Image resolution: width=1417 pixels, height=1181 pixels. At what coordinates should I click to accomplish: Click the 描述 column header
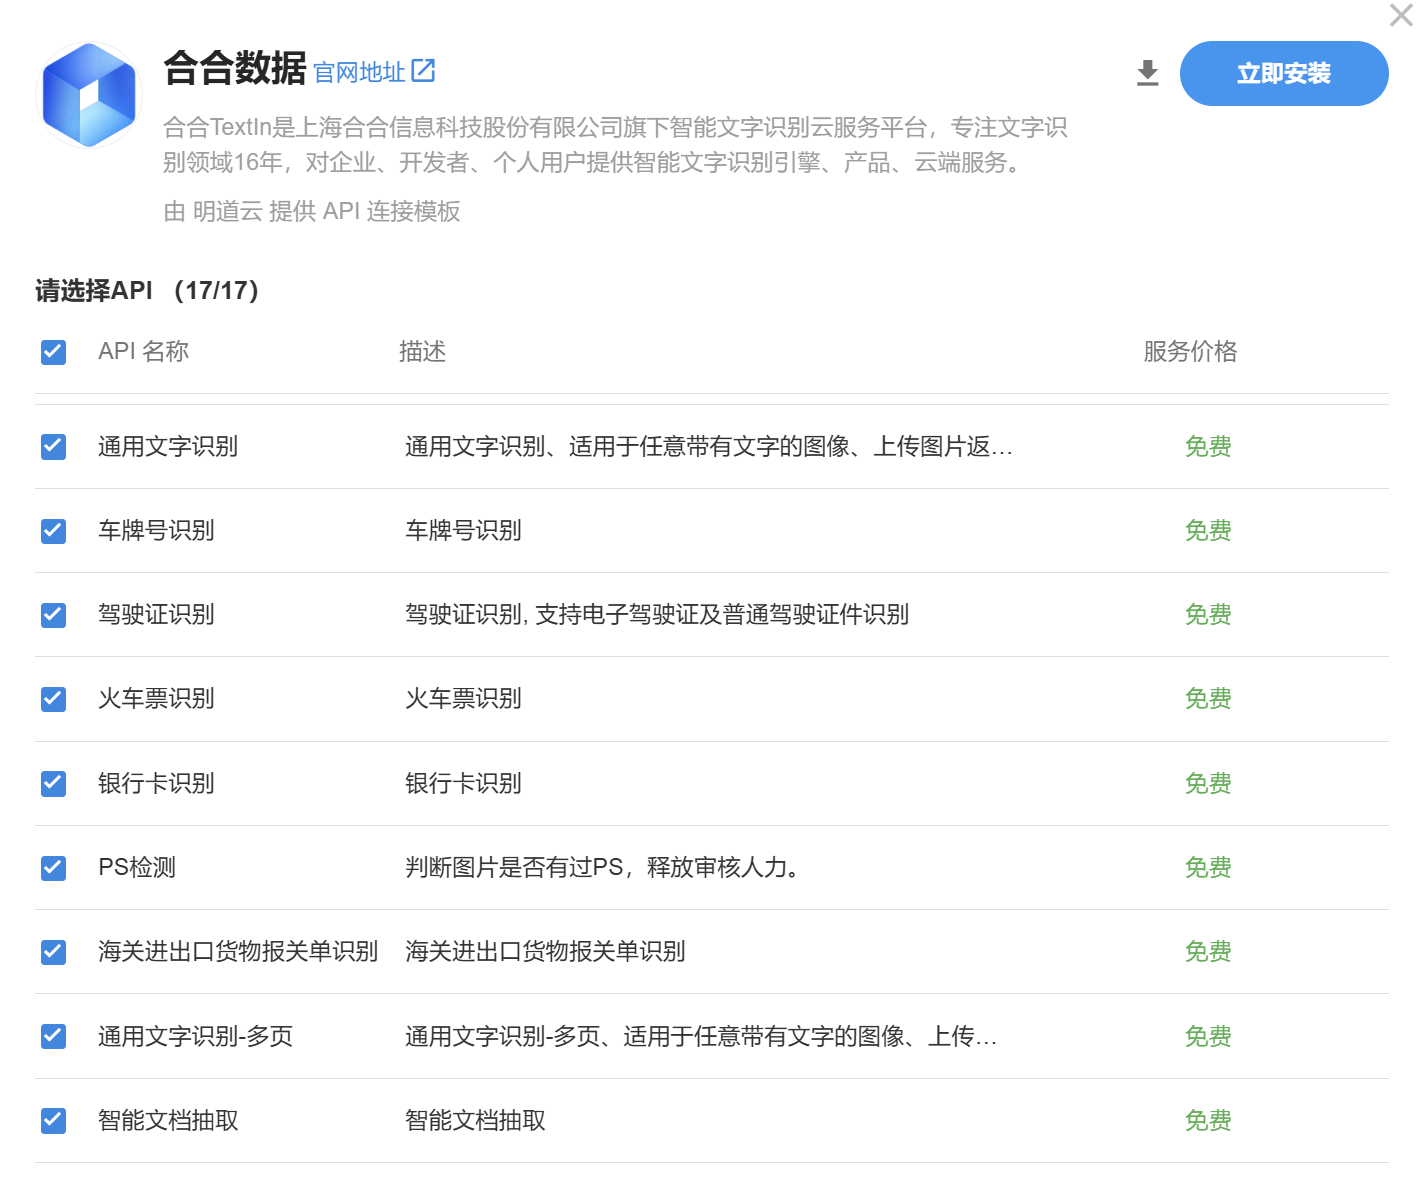click(x=422, y=351)
